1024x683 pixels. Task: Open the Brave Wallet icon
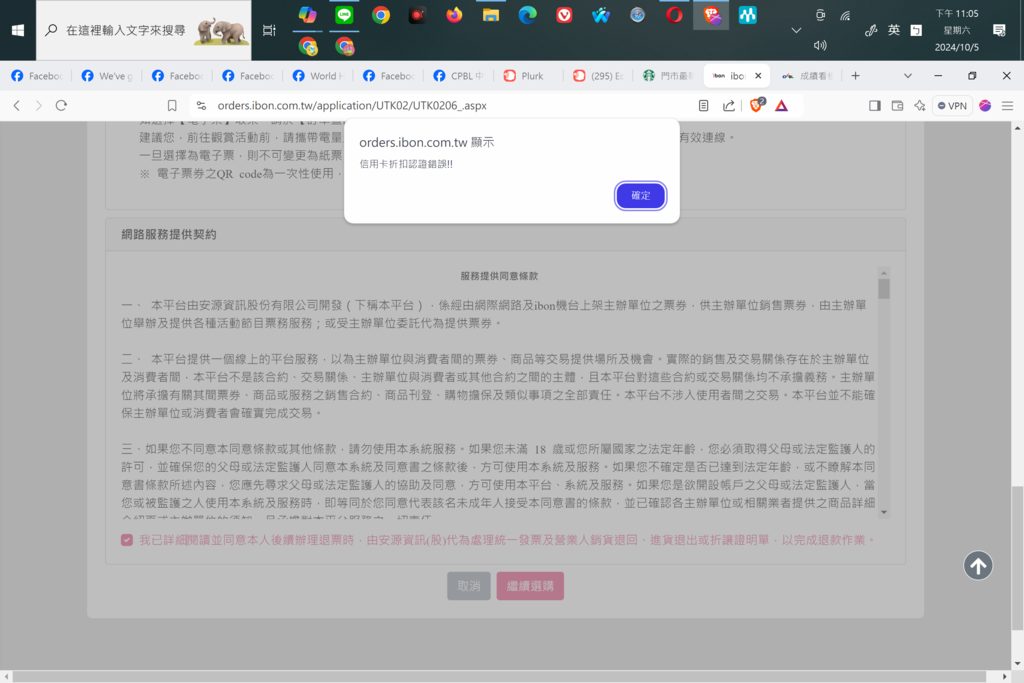coord(897,105)
